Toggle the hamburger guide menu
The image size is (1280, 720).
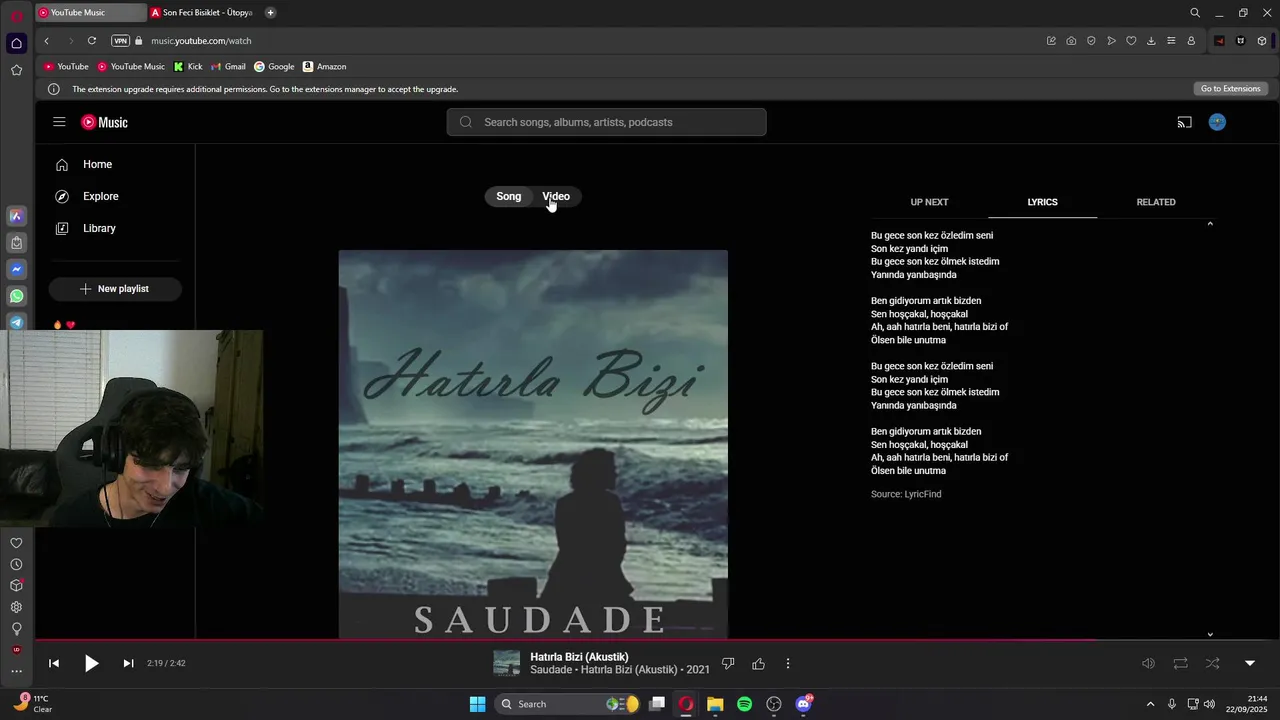pos(59,122)
